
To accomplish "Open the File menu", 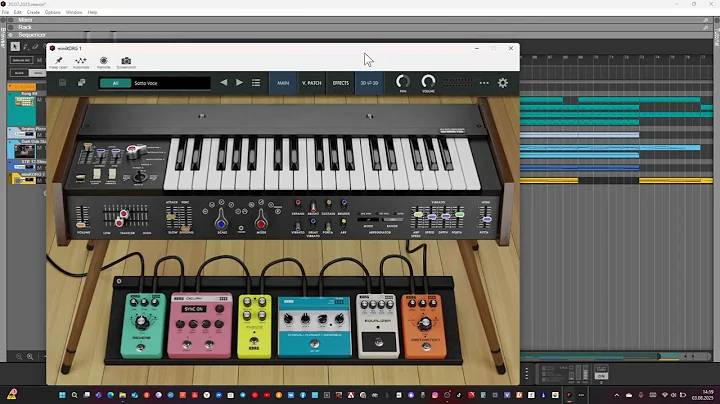I will tap(6, 12).
